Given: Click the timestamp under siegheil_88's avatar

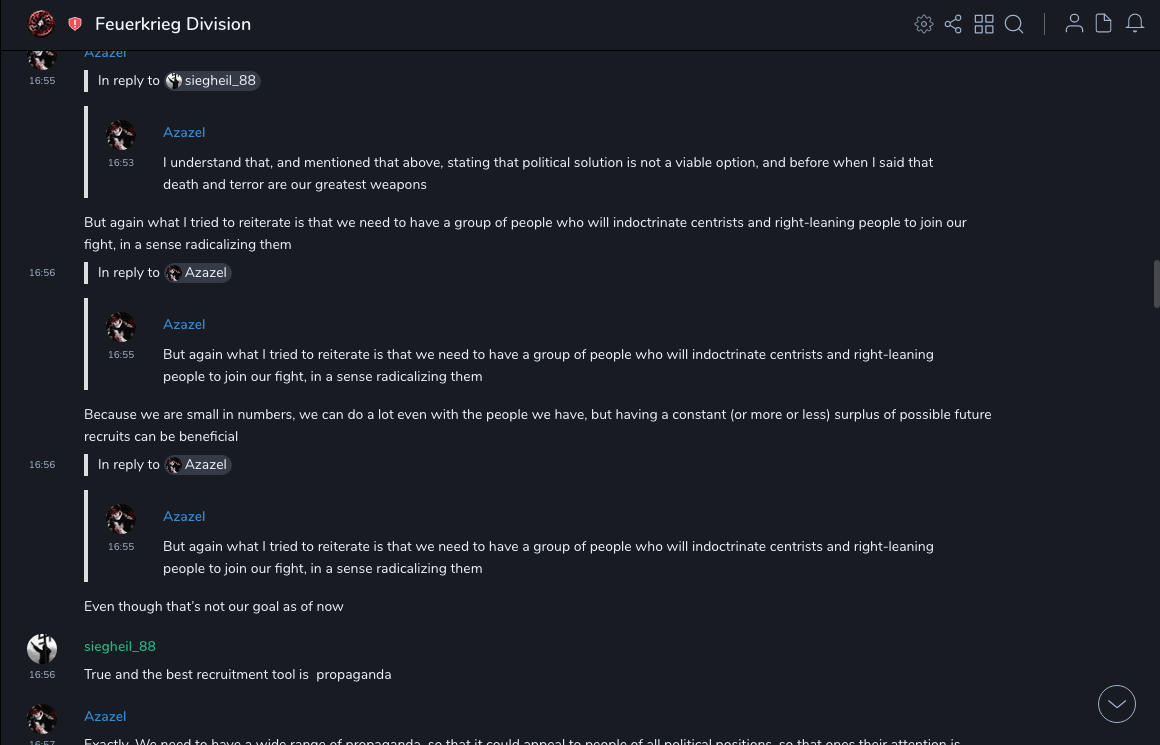Looking at the screenshot, I should [42, 675].
